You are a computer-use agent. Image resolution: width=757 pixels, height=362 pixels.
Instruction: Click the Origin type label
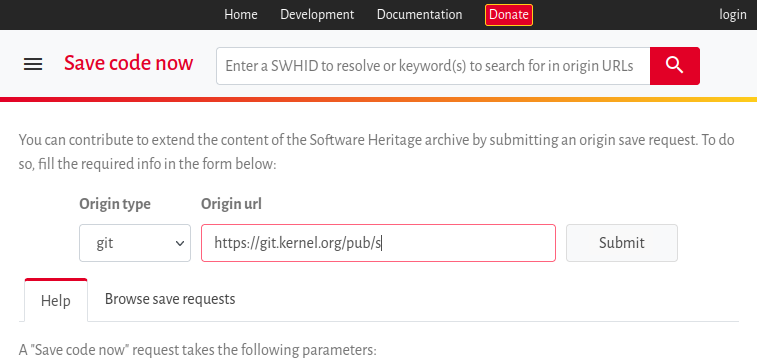click(x=115, y=204)
